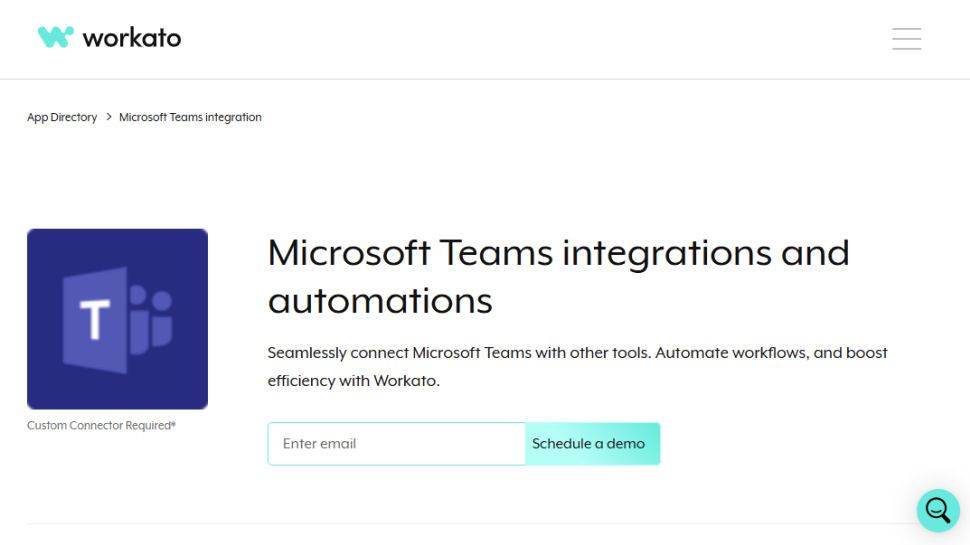Click the workato wordmark text
The height and width of the screenshot is (545, 970).
131,38
